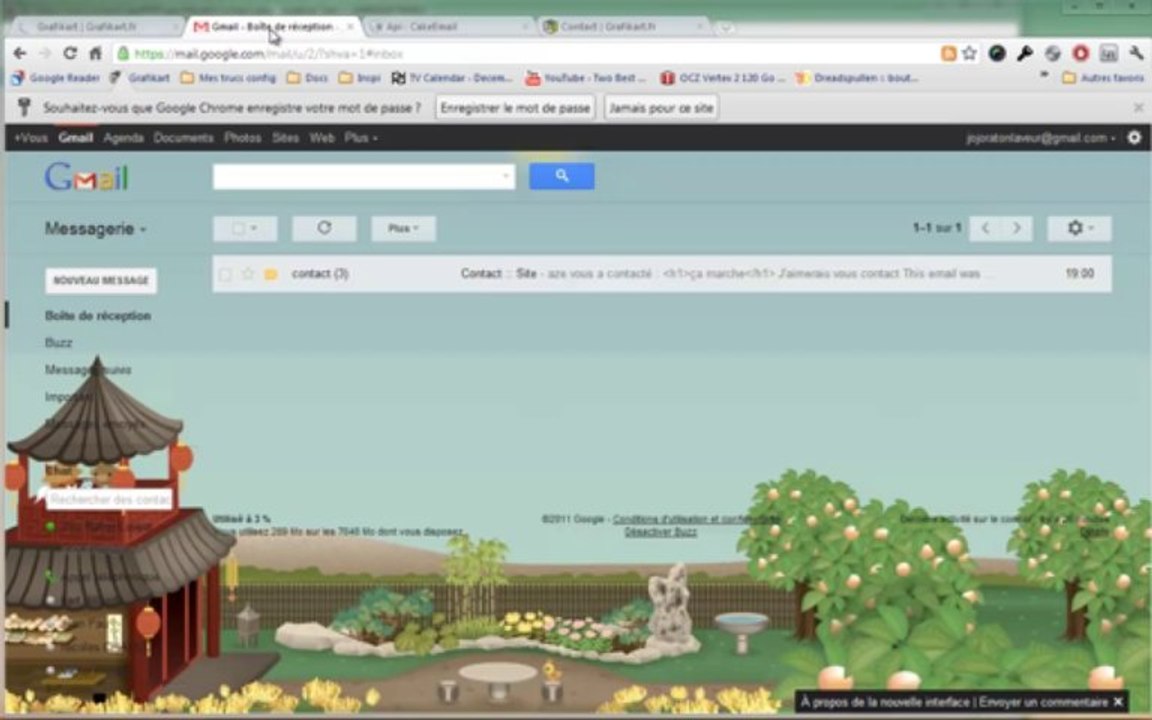Open the Mes trucs config bookmarks folder
The width and height of the screenshot is (1152, 720).
[228, 77]
